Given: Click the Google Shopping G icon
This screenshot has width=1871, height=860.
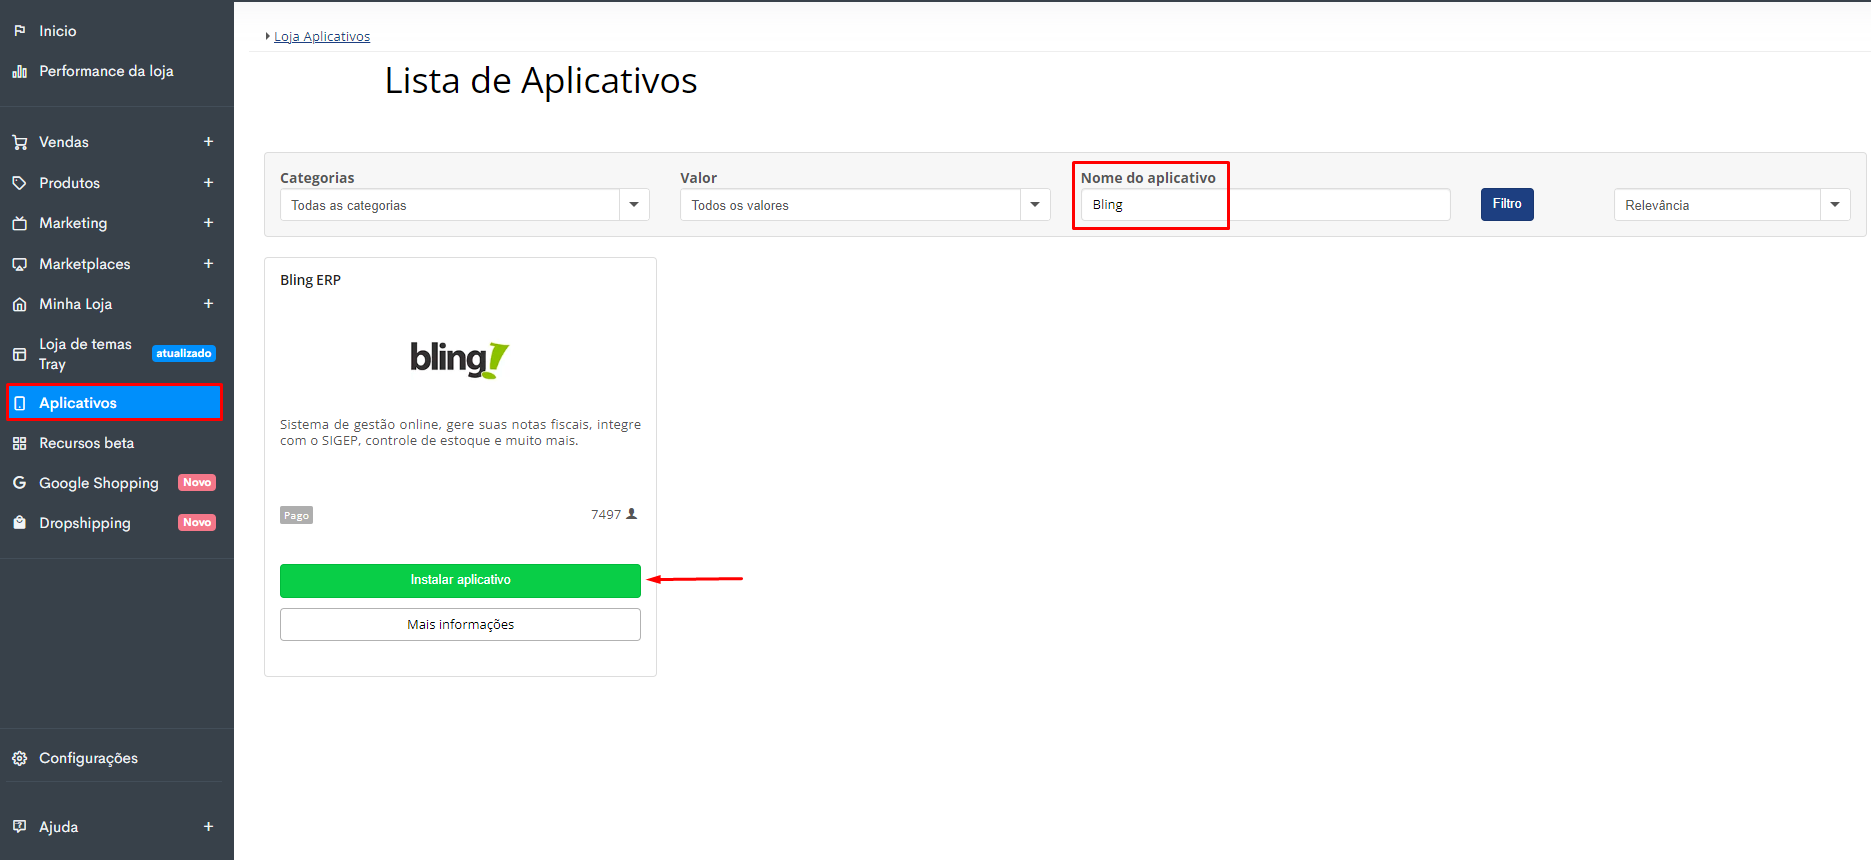Looking at the screenshot, I should click(x=19, y=483).
